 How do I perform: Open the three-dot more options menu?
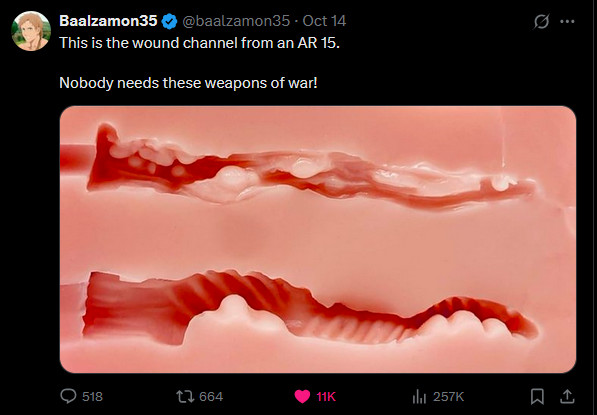pyautogui.click(x=567, y=22)
